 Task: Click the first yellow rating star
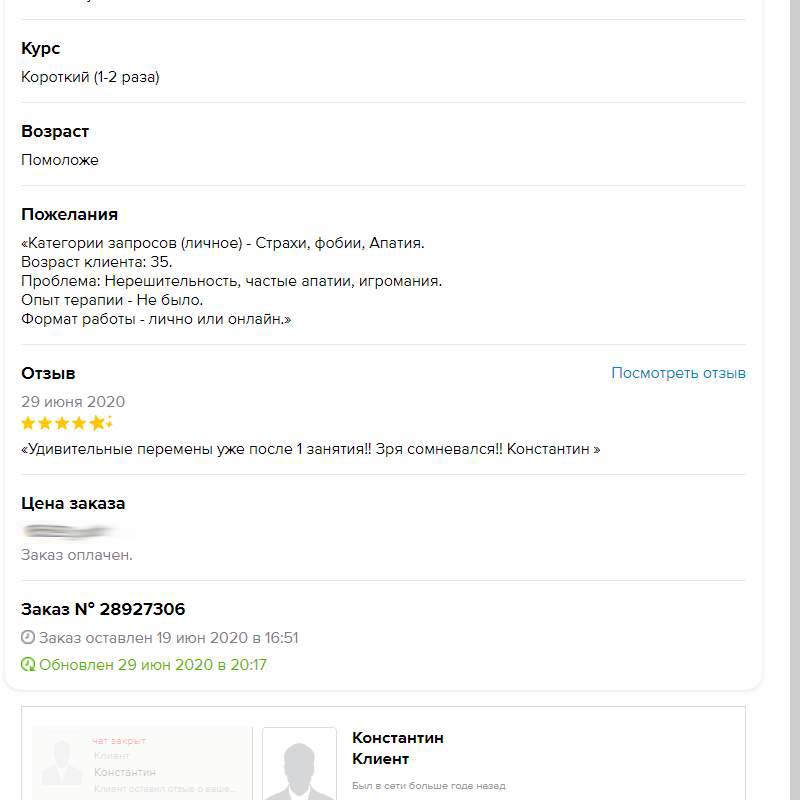(x=29, y=423)
